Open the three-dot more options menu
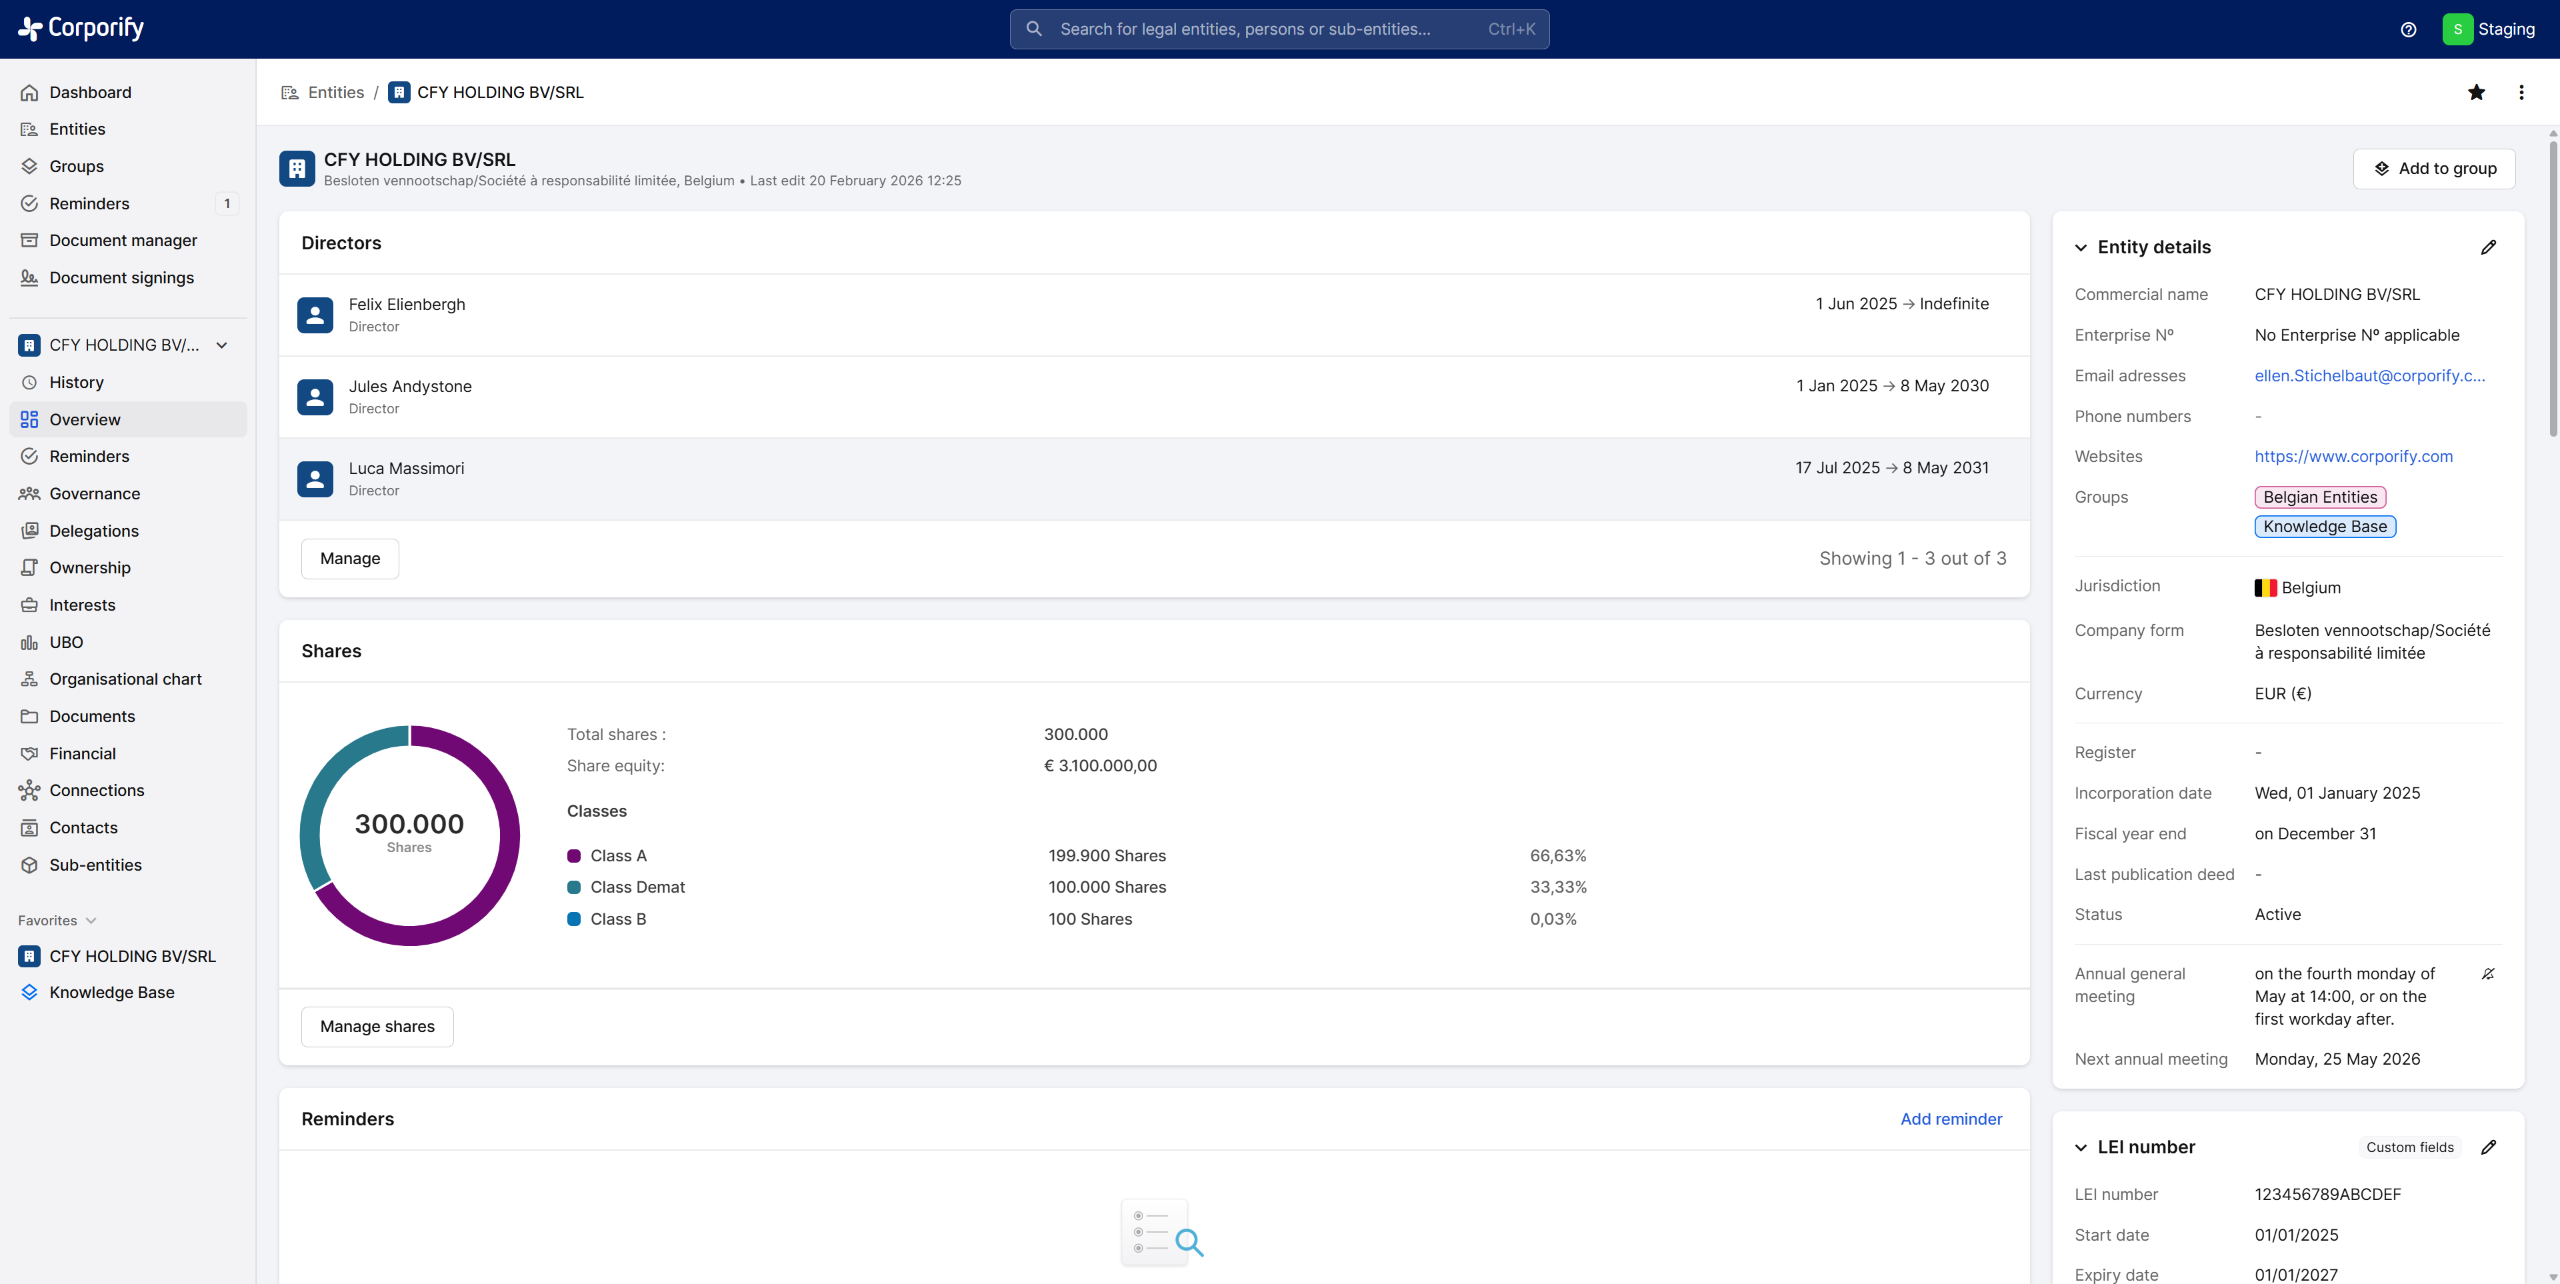 click(2521, 92)
